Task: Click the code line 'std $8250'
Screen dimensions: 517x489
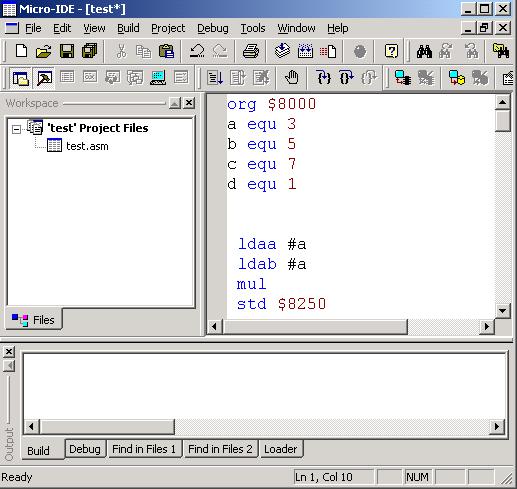Action: pyautogui.click(x=281, y=304)
